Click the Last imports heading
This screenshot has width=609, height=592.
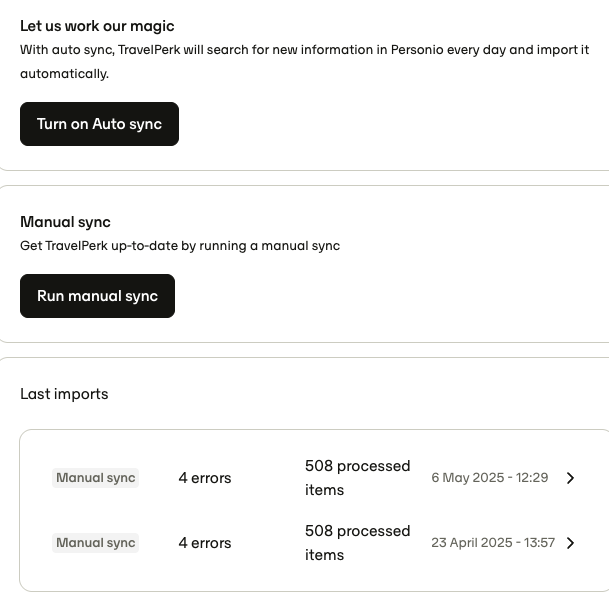(x=64, y=394)
